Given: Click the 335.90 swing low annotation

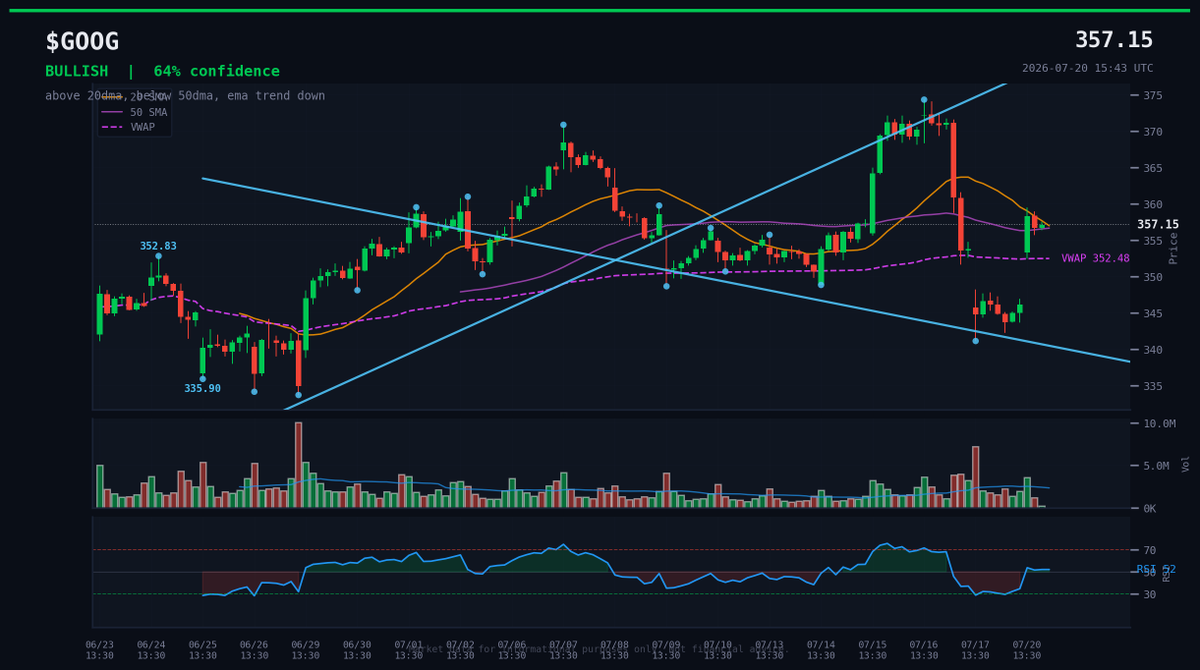Looking at the screenshot, I should pos(202,388).
